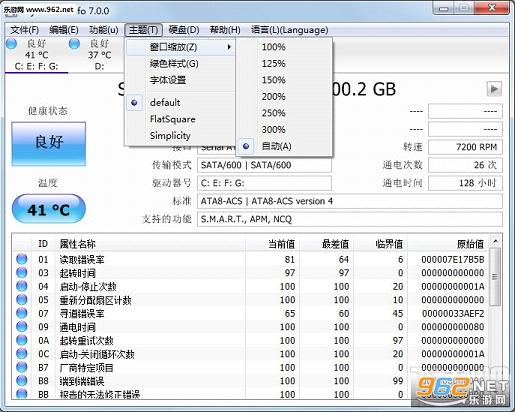
Task: Sort by 属性名称 column header
Action: point(150,244)
